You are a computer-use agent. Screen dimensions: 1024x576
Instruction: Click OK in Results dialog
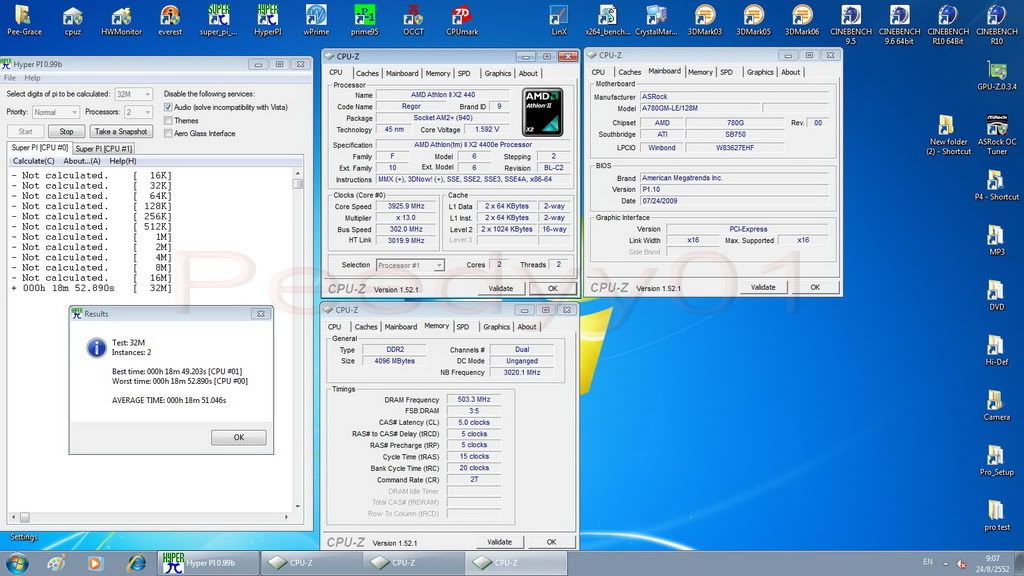[x=238, y=438]
